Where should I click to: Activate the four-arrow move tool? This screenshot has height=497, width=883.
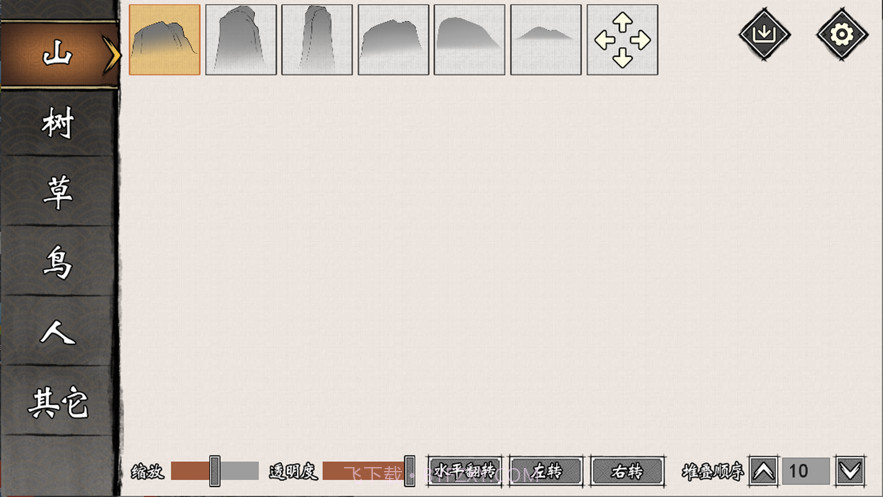pos(622,40)
